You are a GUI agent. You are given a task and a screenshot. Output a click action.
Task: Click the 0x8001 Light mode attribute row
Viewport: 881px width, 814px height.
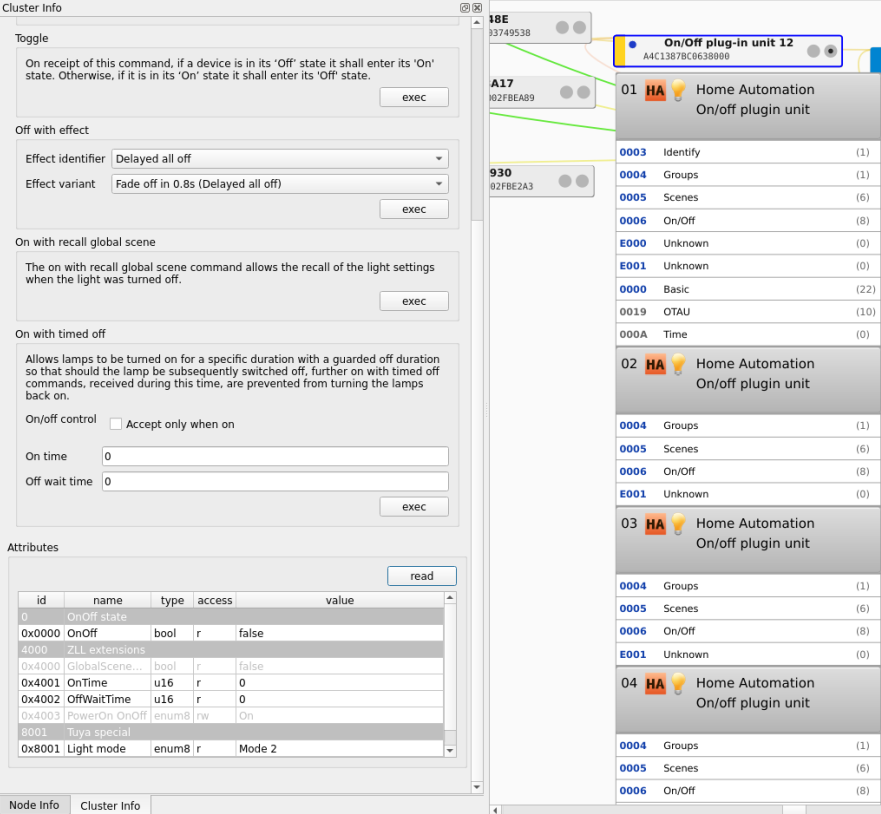(x=231, y=749)
